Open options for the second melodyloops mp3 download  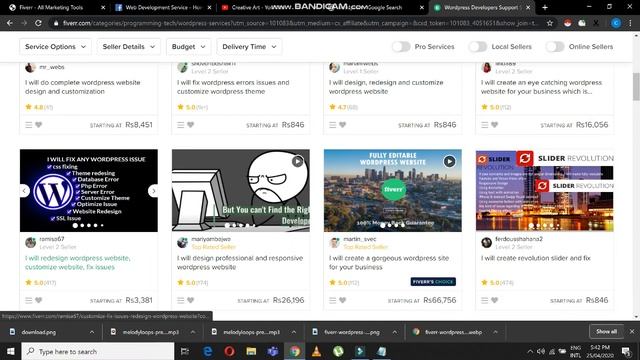(293, 332)
